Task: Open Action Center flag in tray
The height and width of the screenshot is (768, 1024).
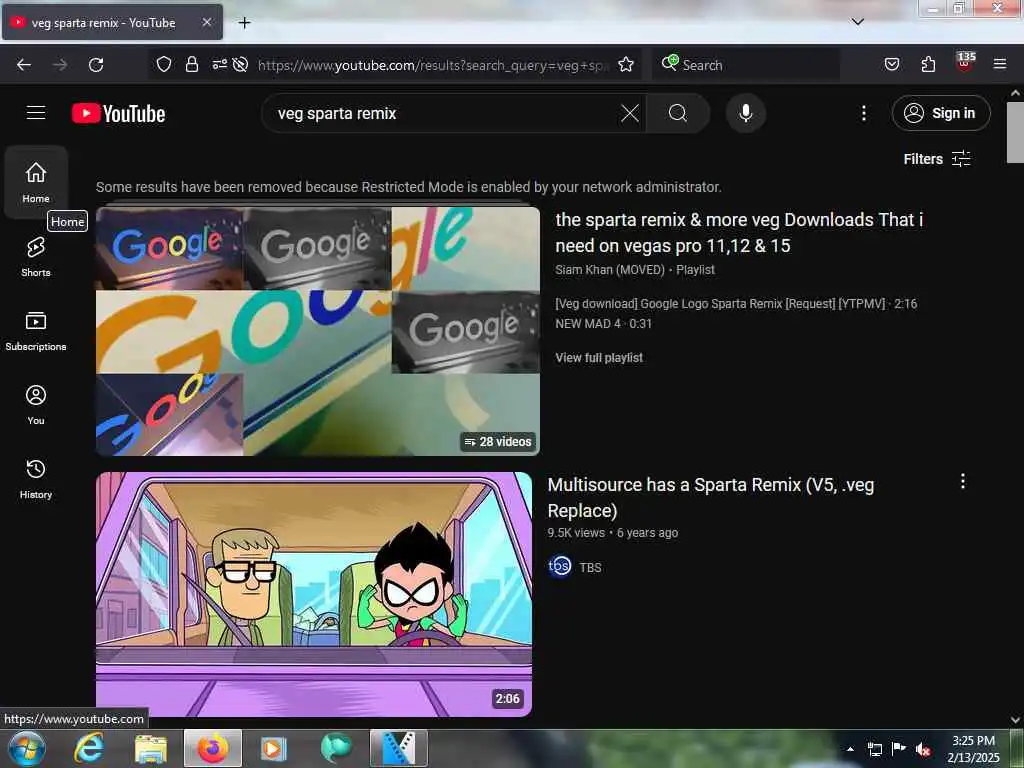Action: (x=899, y=748)
